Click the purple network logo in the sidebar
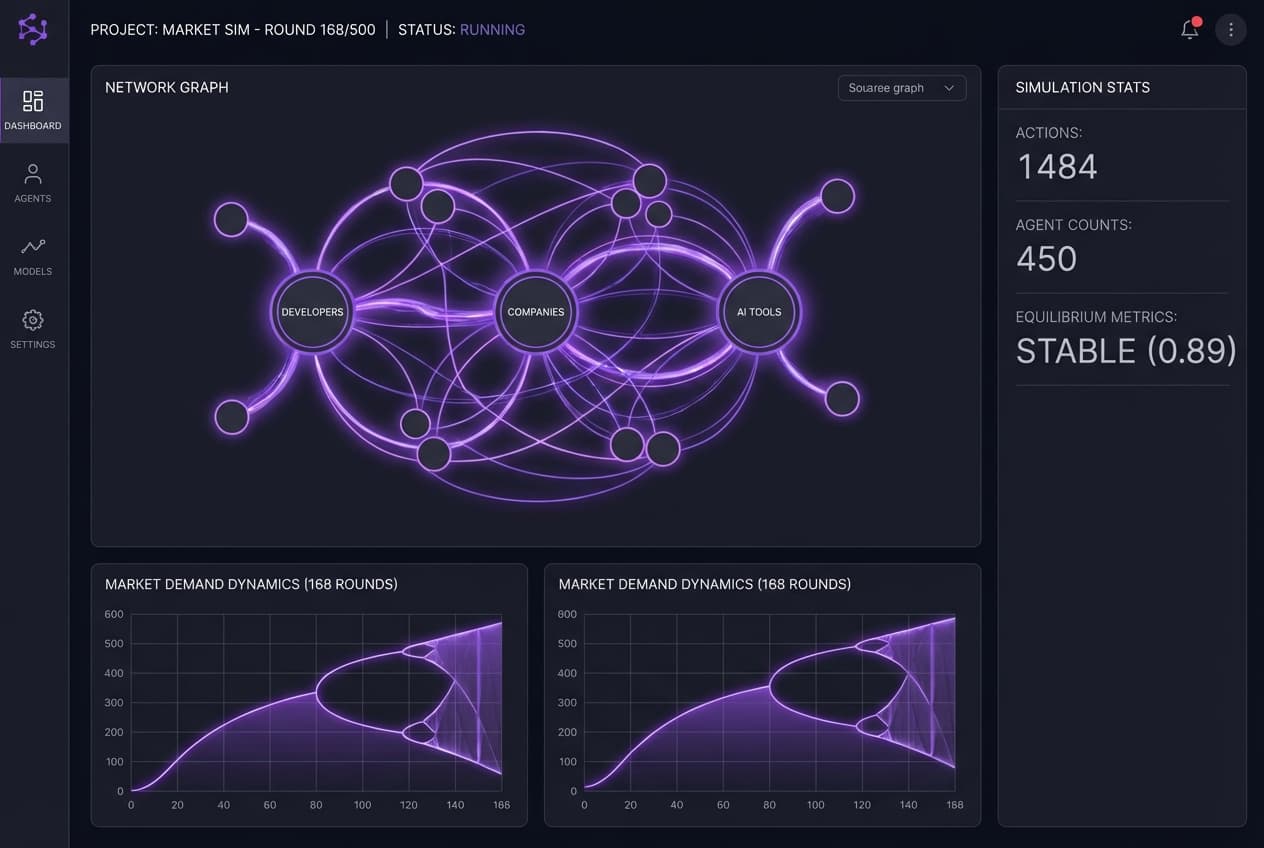Screen dimensions: 1264x848 coord(33,29)
